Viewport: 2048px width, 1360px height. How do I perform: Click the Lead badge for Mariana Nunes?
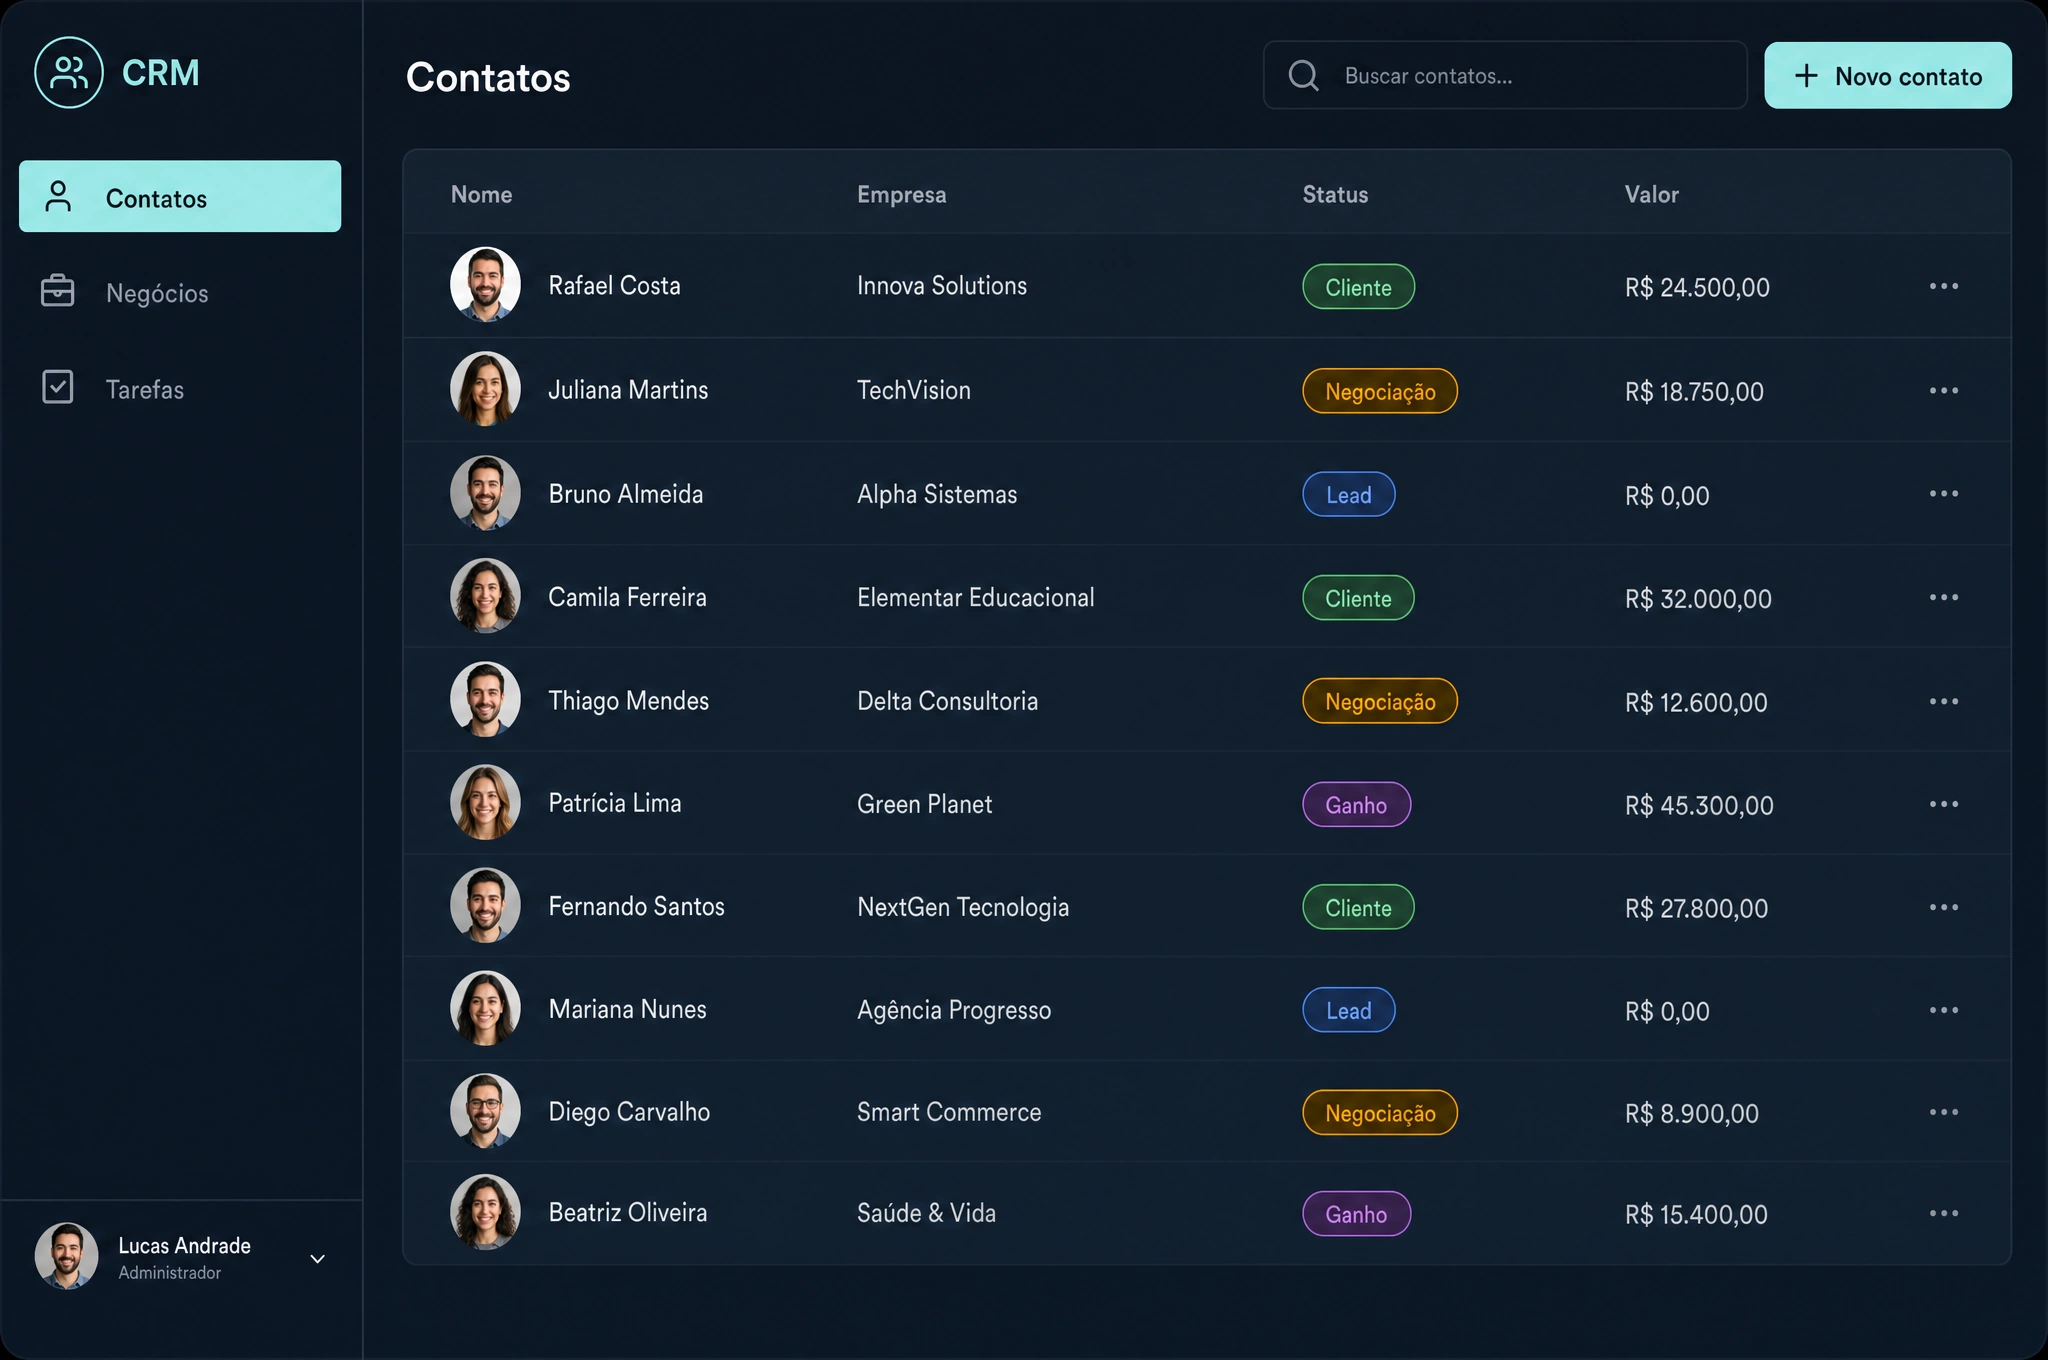[x=1348, y=1011]
